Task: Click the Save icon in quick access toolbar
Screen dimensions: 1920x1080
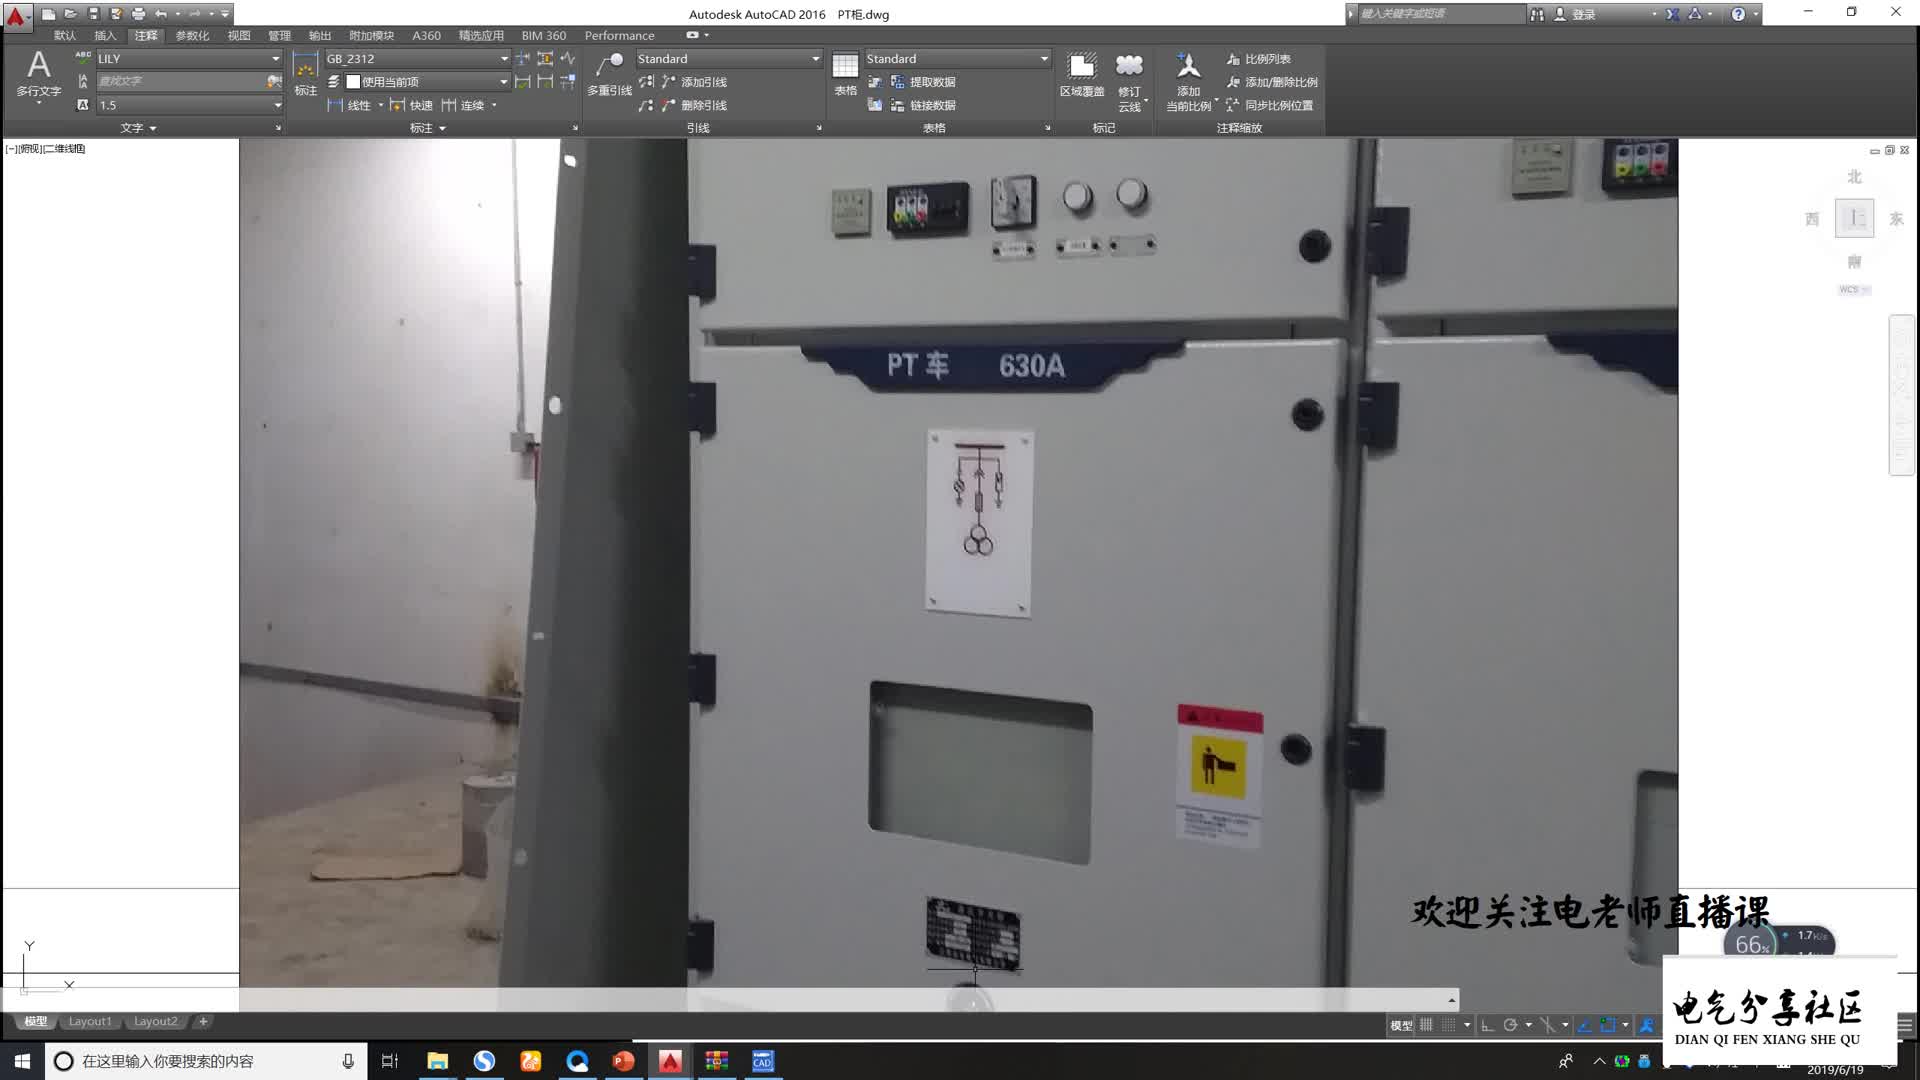Action: pyautogui.click(x=93, y=14)
